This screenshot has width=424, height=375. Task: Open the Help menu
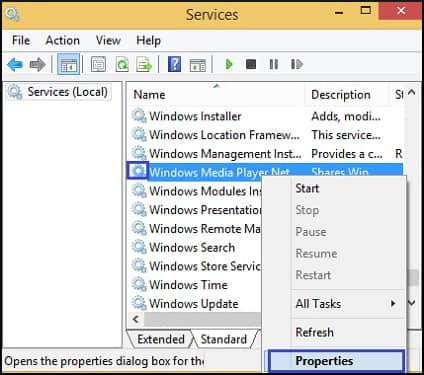coord(148,40)
